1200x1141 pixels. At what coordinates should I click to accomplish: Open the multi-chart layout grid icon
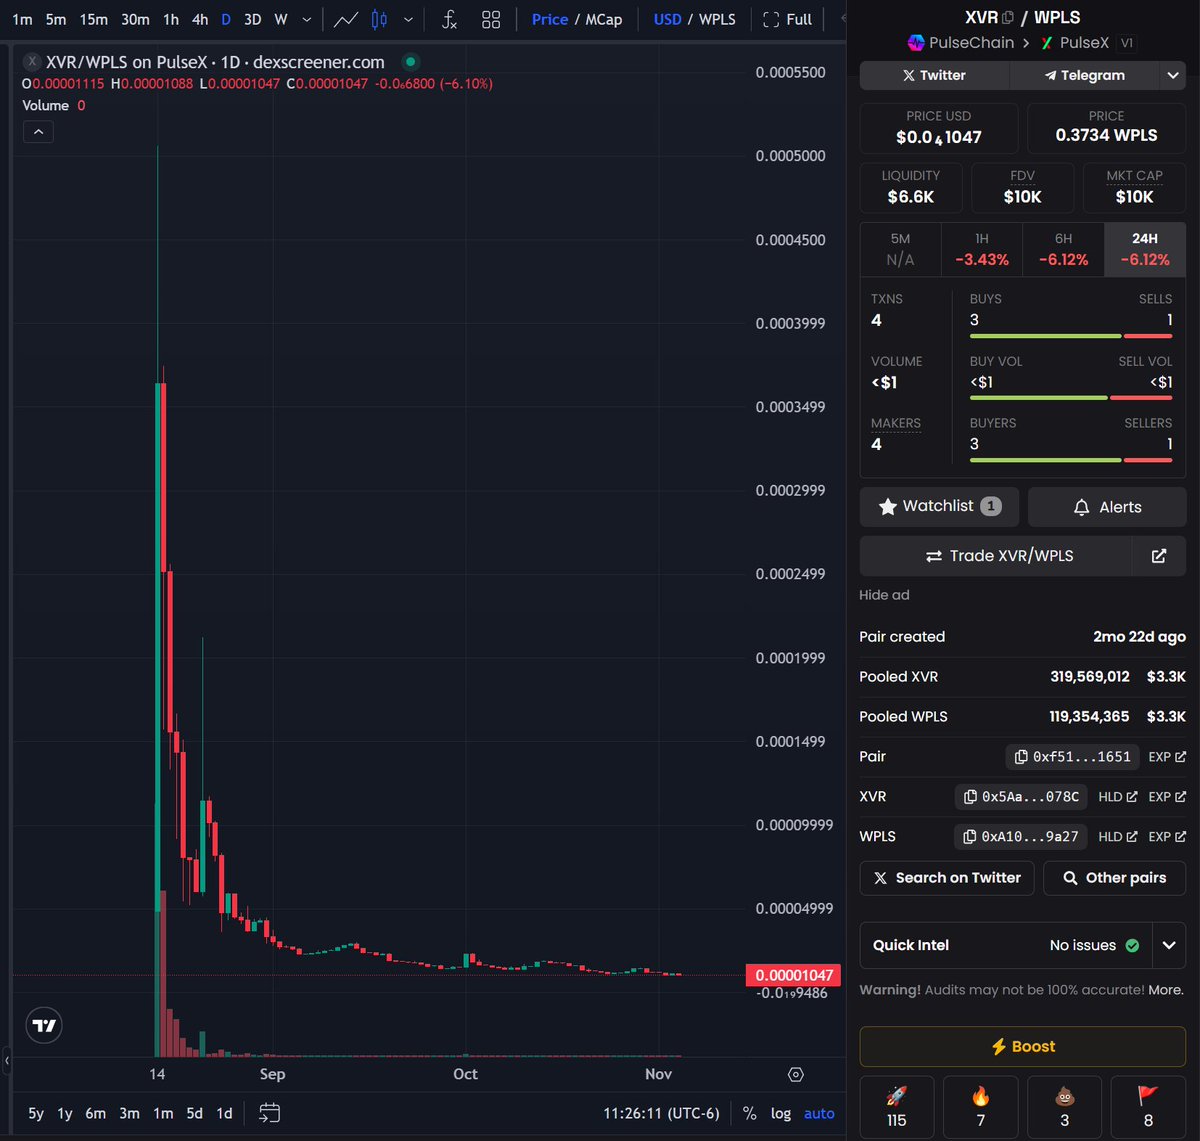tap(491, 19)
